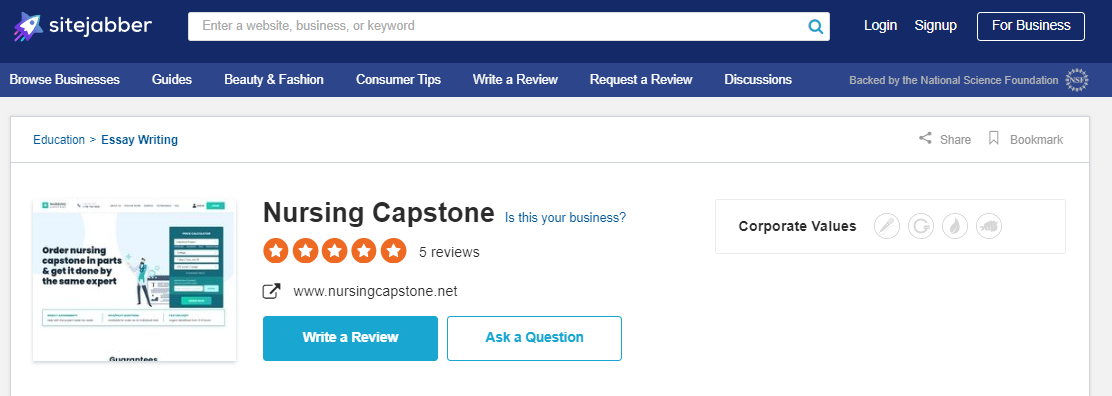Click the magnifying glass search icon

click(x=816, y=27)
